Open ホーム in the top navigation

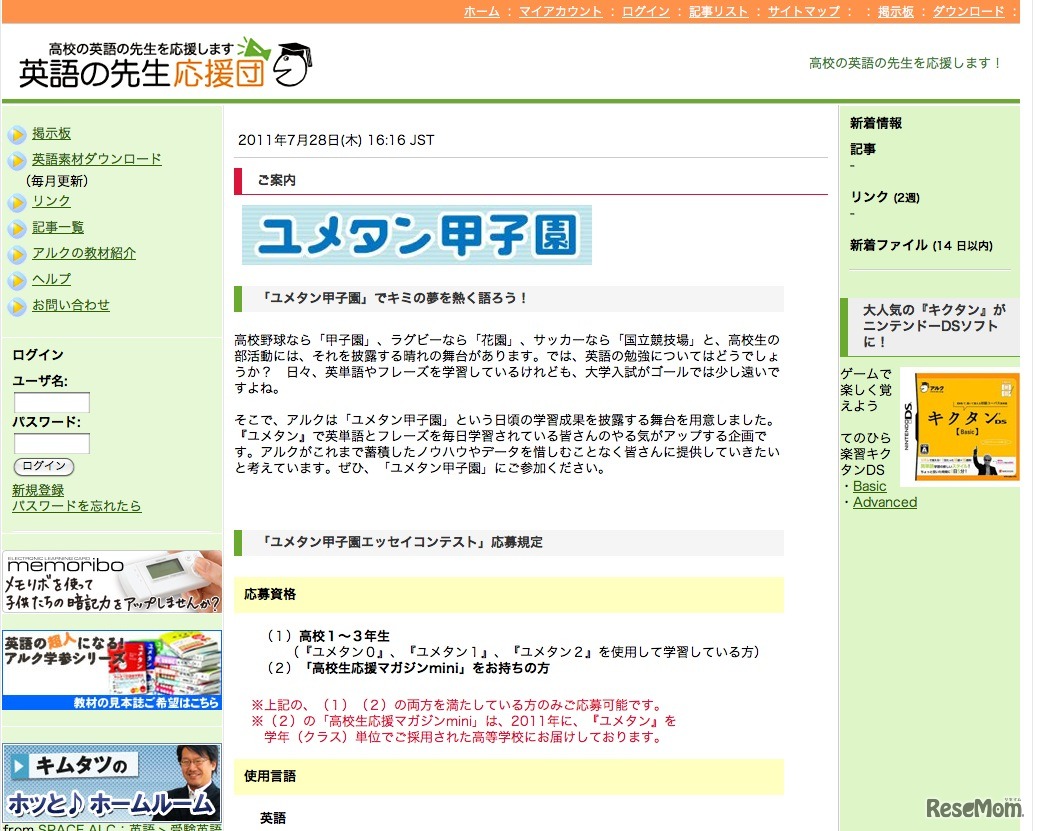pos(481,11)
